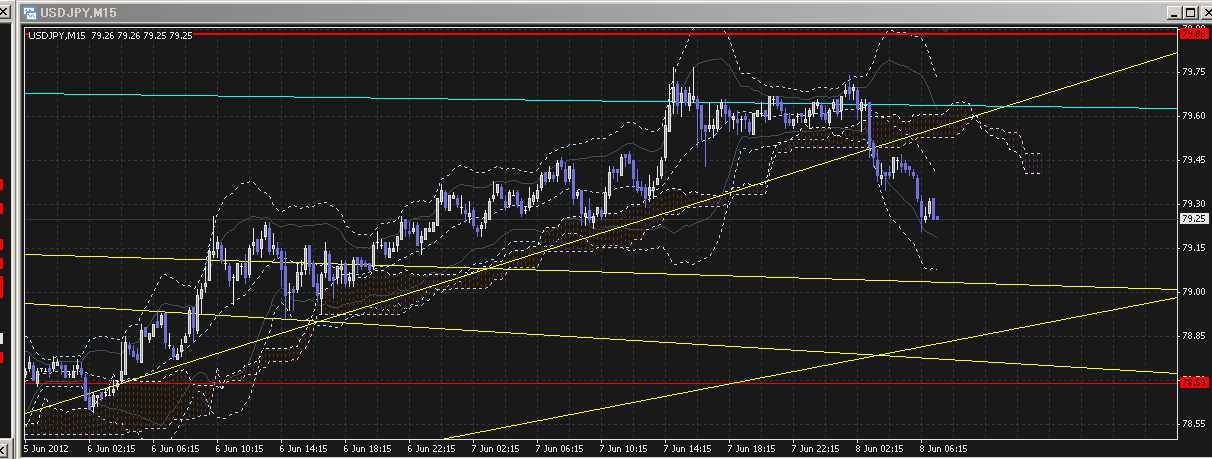1212x459 pixels.
Task: Click the button at the left panel's bottom
Action: click(x=5, y=449)
